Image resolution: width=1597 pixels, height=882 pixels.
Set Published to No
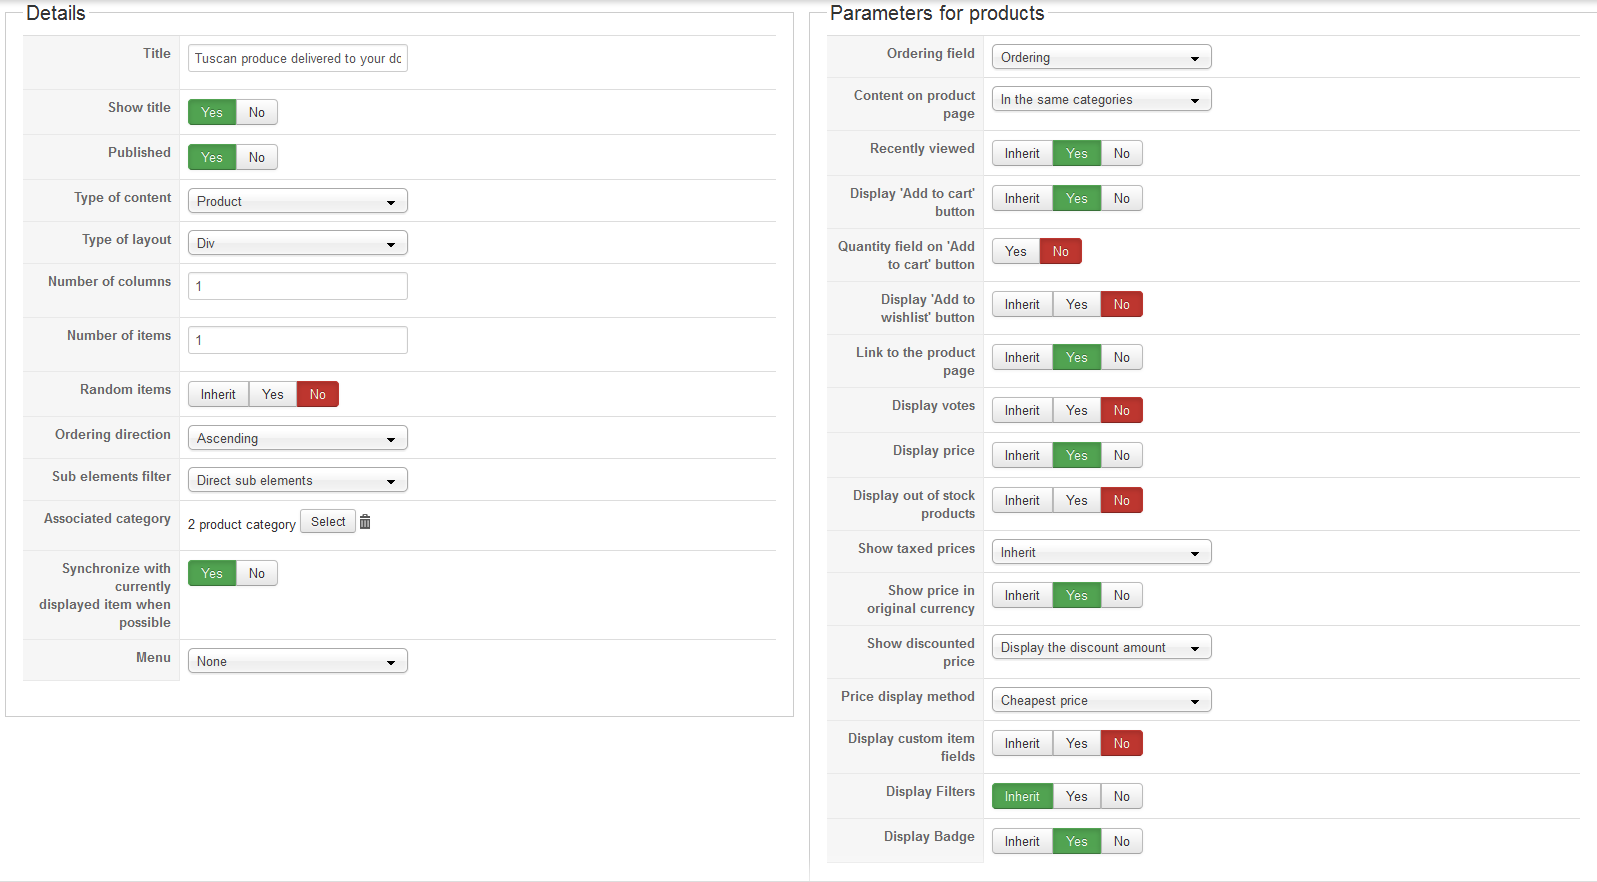[257, 157]
